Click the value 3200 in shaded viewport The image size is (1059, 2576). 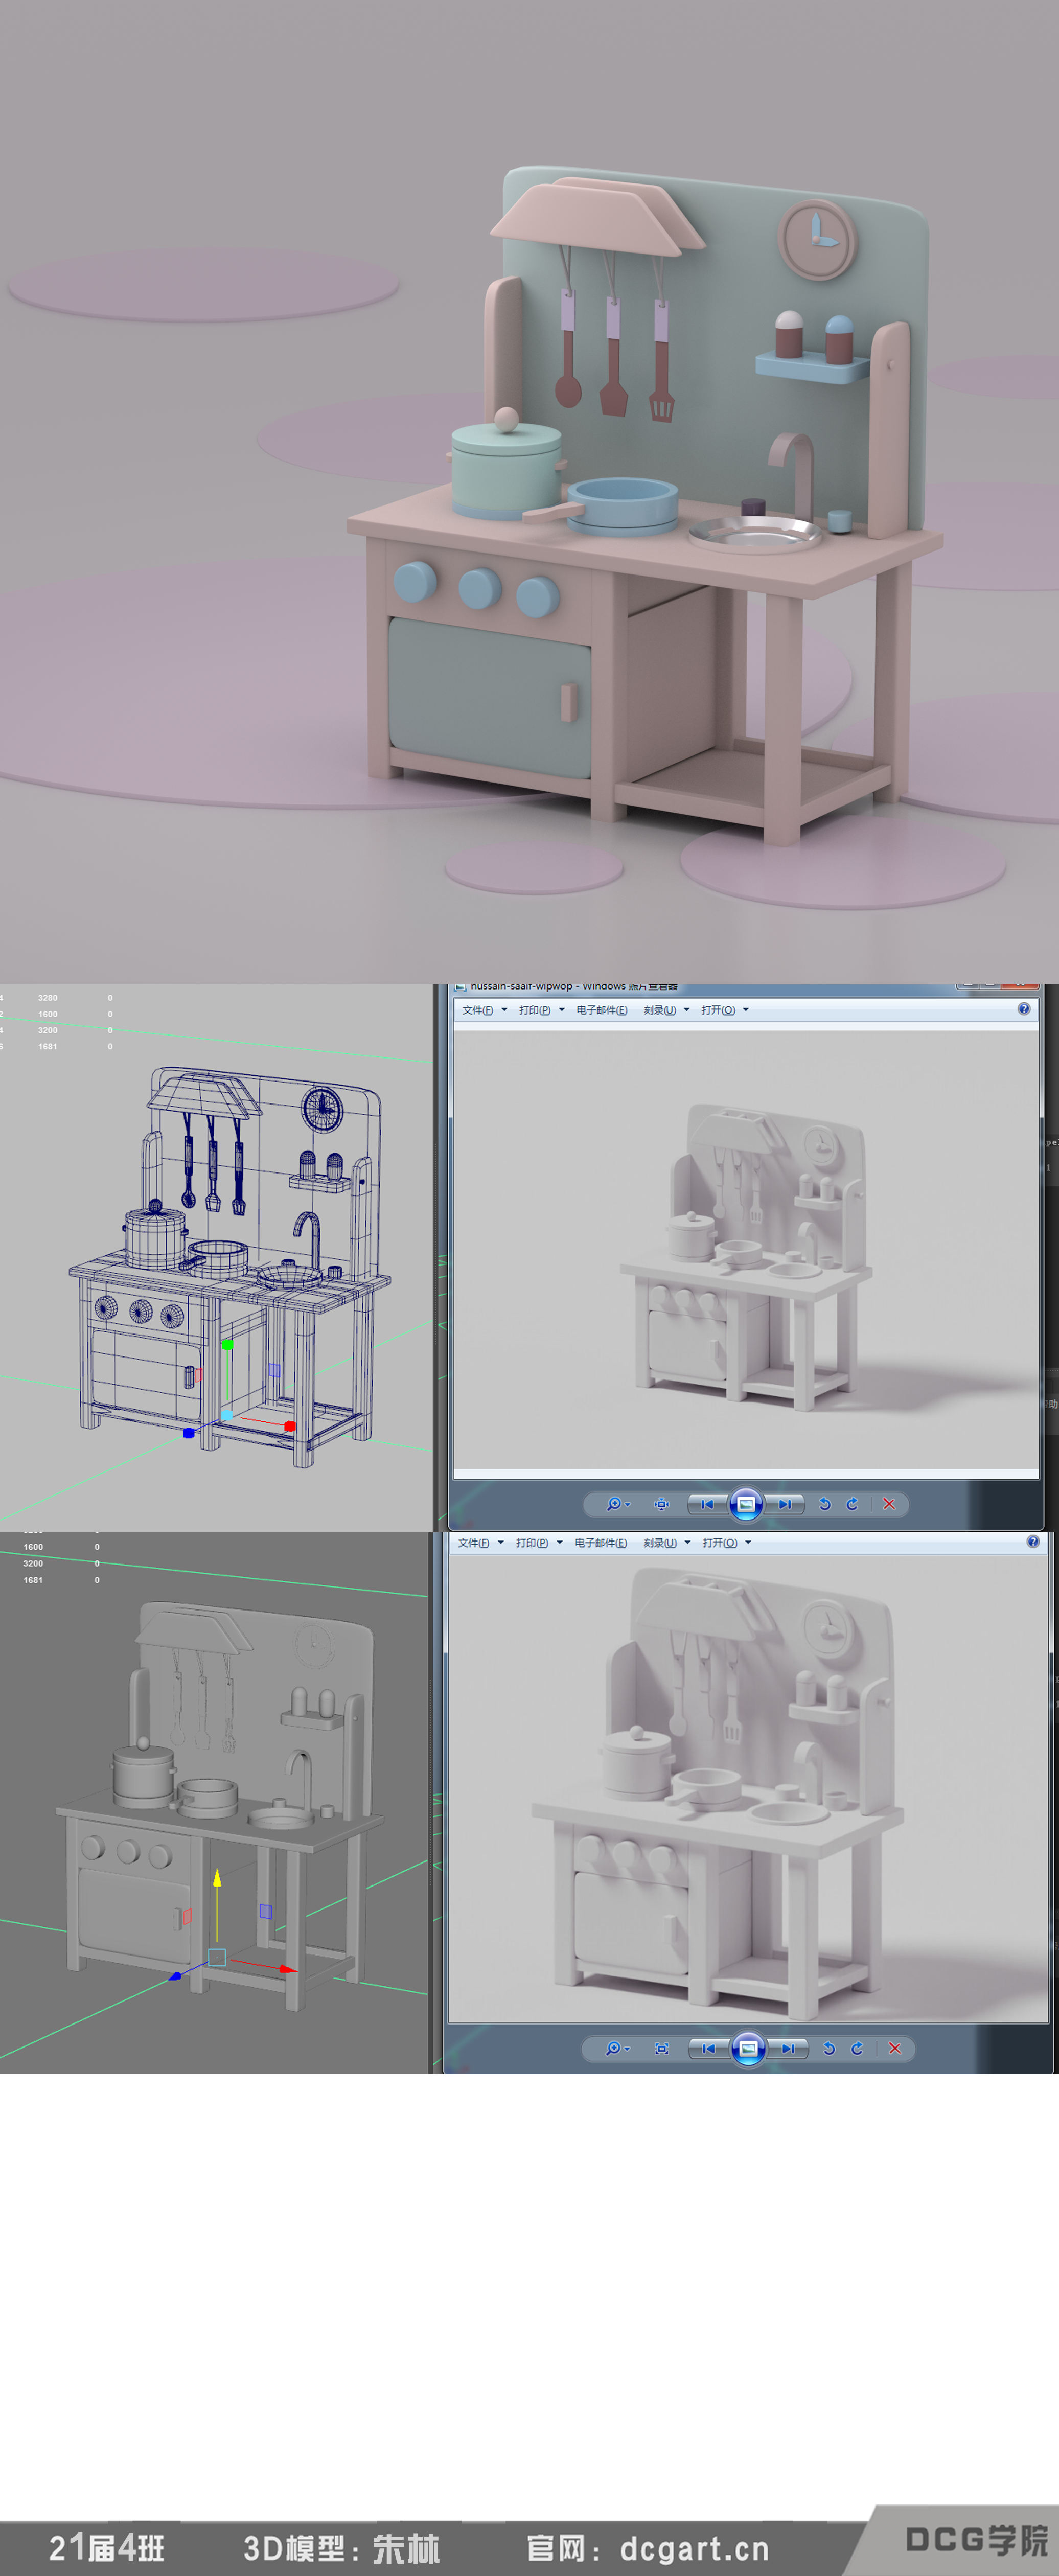pyautogui.click(x=33, y=1563)
